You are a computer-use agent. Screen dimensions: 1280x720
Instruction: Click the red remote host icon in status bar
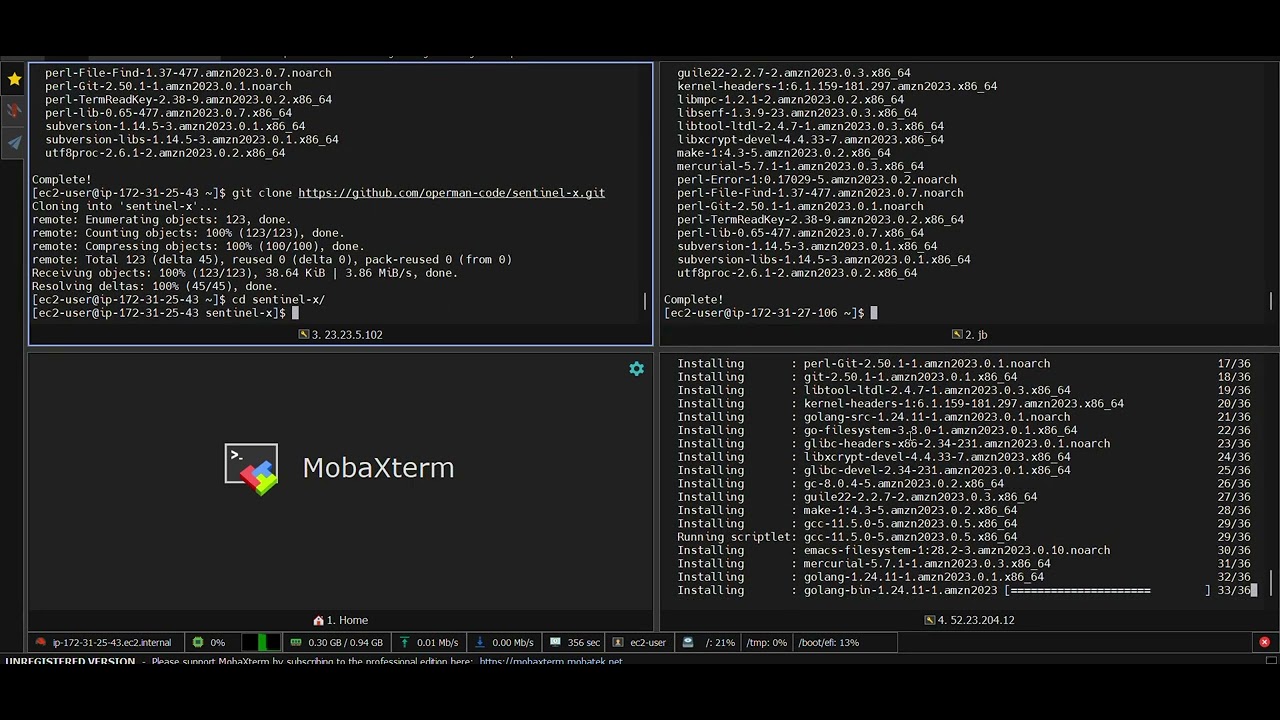coord(40,642)
